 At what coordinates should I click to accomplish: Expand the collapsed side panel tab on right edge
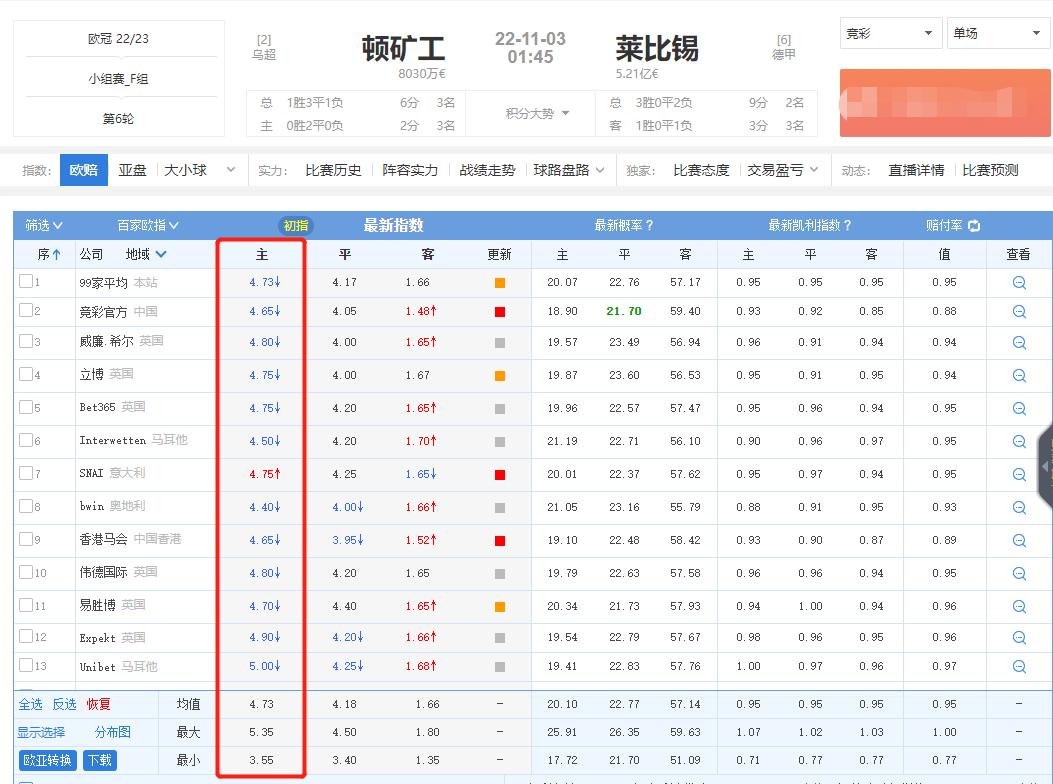(x=1046, y=465)
